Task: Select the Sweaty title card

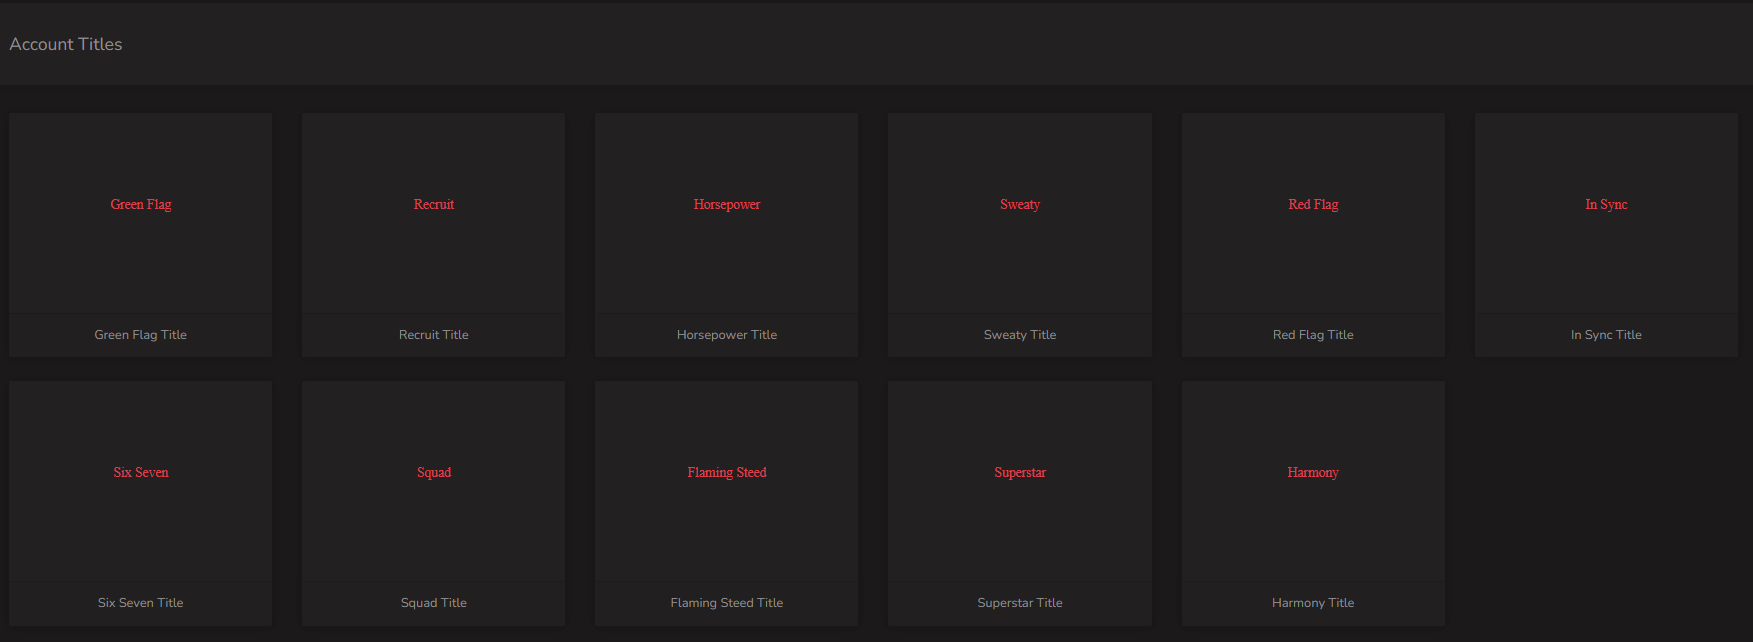Action: coord(1019,234)
